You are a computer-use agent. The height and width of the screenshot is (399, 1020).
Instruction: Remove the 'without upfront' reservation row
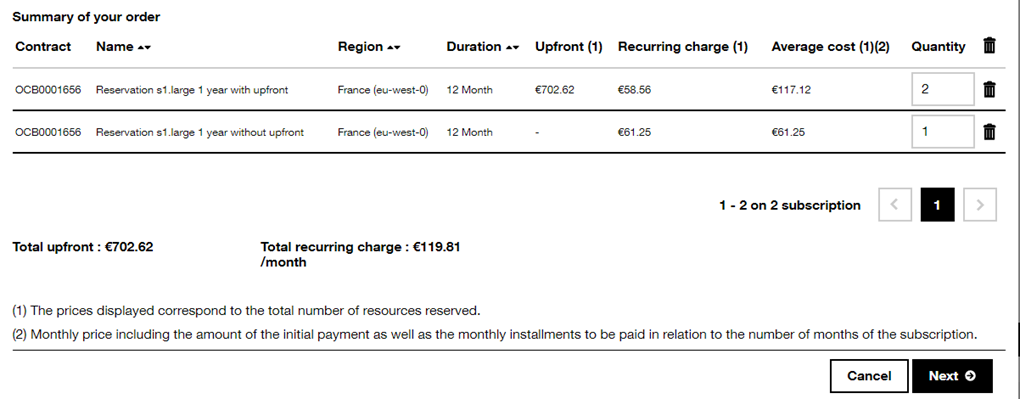pos(989,132)
